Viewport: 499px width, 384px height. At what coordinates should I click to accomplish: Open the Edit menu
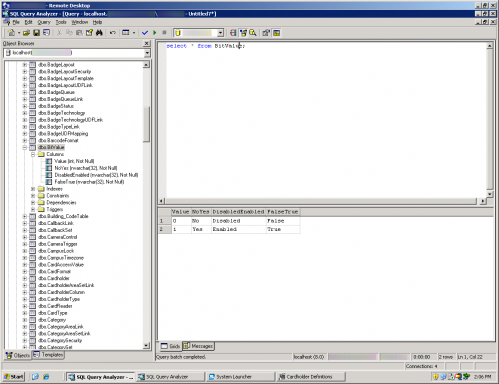coord(28,22)
